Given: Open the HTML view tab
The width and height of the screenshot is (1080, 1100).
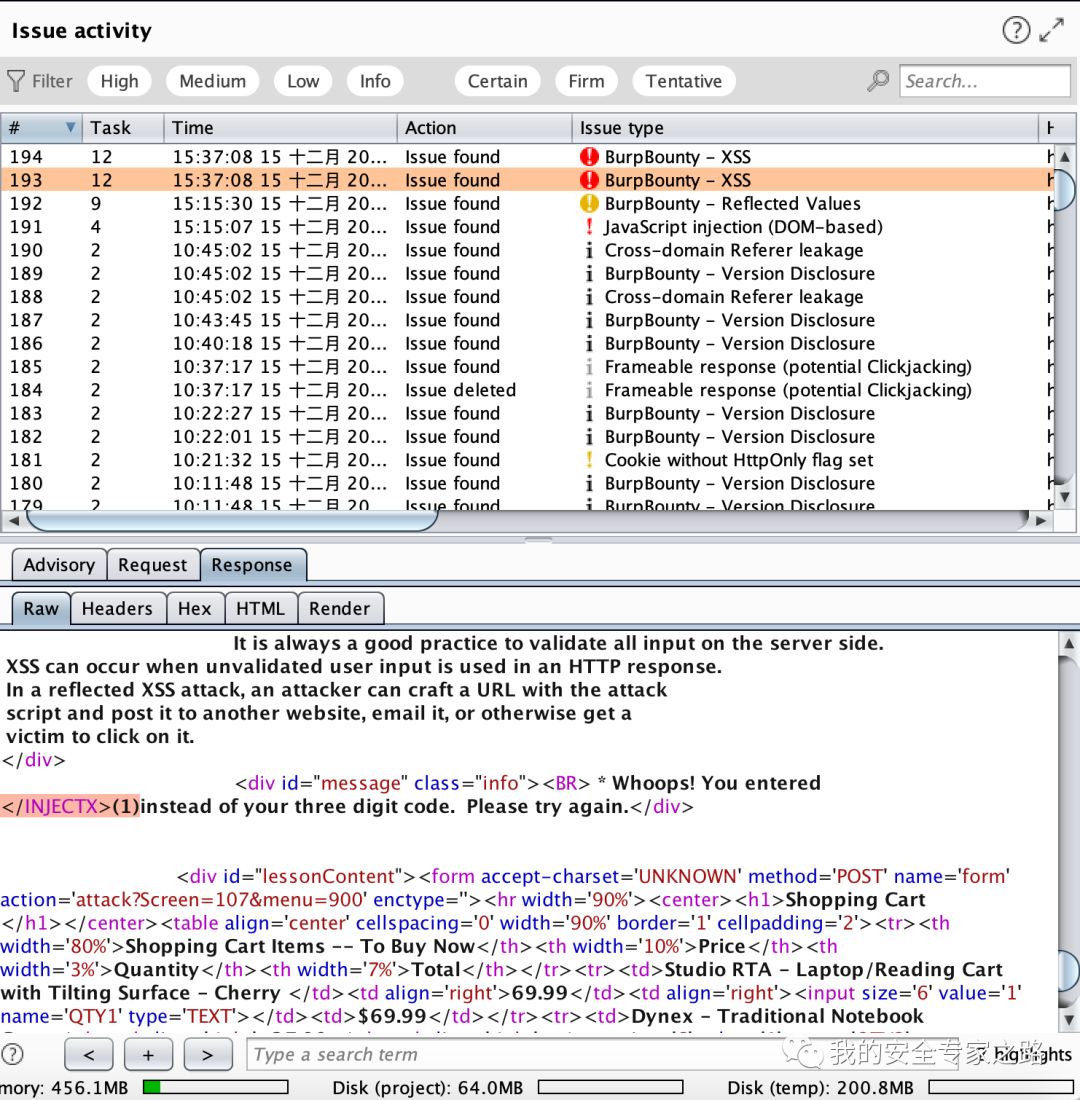Looking at the screenshot, I should (260, 608).
